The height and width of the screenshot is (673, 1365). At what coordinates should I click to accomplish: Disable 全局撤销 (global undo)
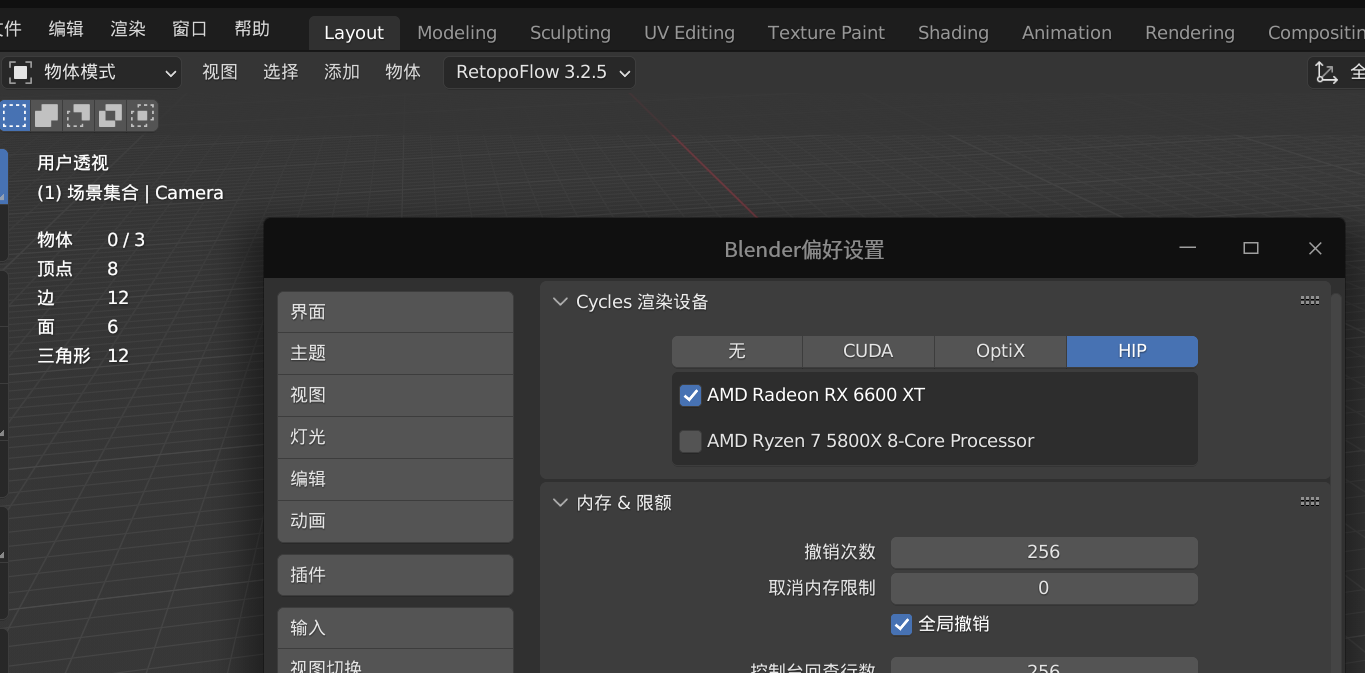(x=901, y=624)
